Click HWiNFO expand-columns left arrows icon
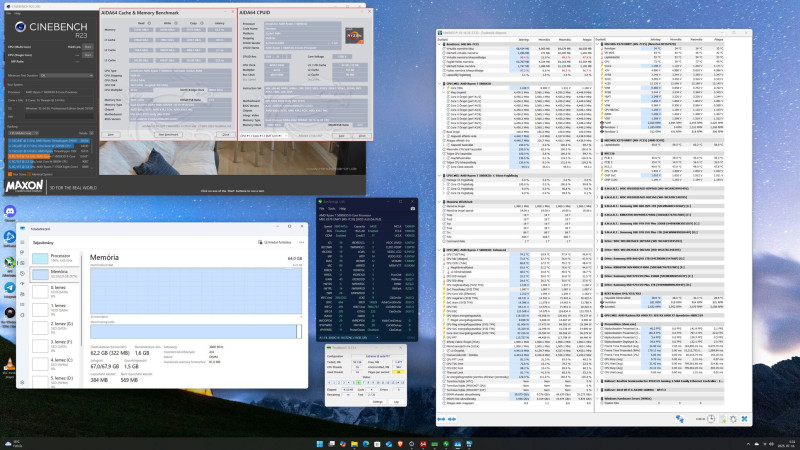 [441, 419]
